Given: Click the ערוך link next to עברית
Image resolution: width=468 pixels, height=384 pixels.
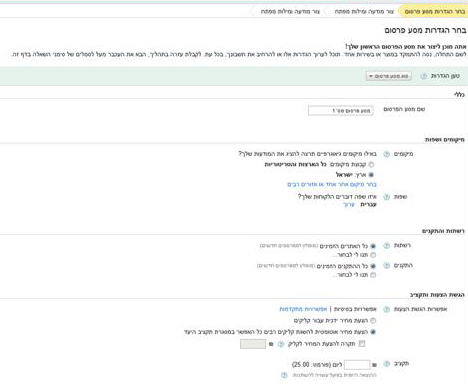Looking at the screenshot, I should click(349, 205).
